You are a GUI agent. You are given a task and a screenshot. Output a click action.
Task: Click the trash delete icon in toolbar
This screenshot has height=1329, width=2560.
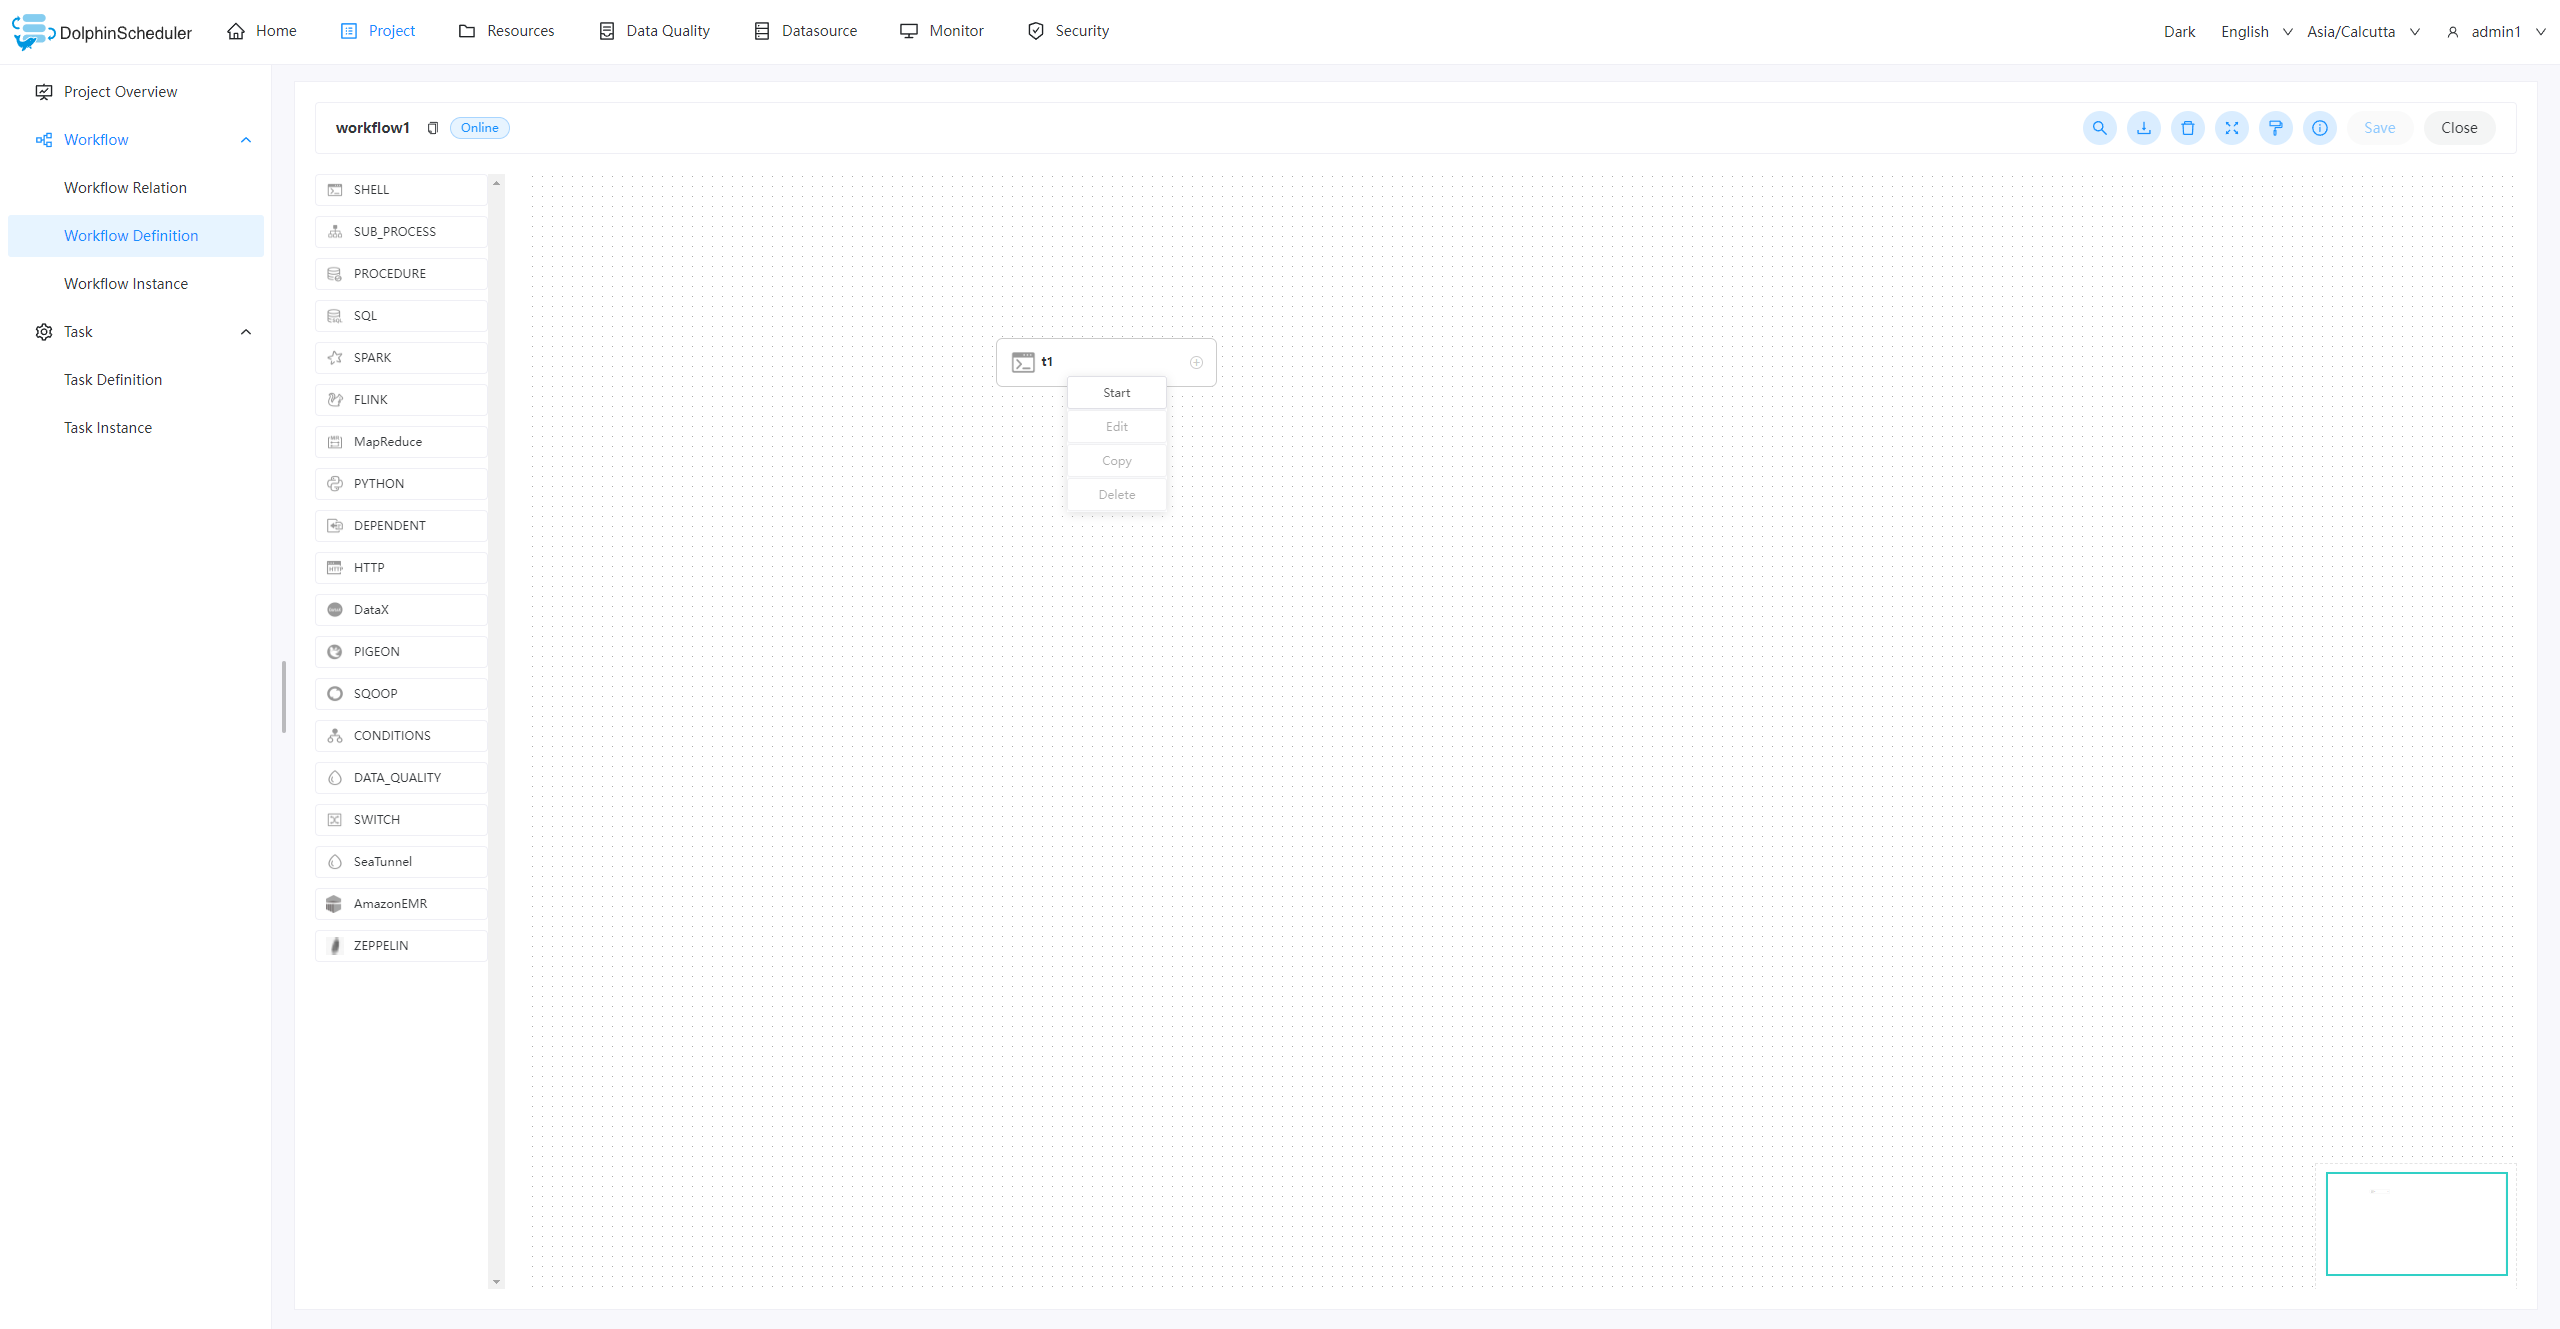click(2187, 128)
